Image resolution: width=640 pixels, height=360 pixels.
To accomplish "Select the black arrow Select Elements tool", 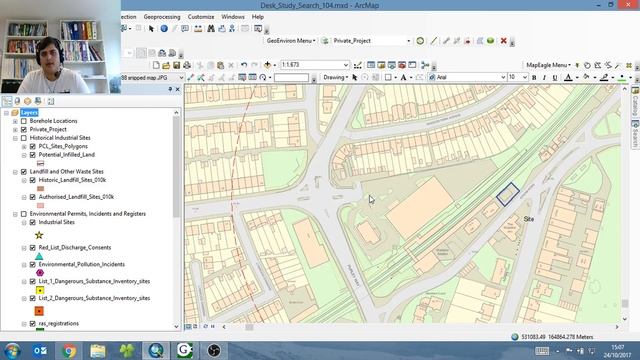I will click(151, 29).
